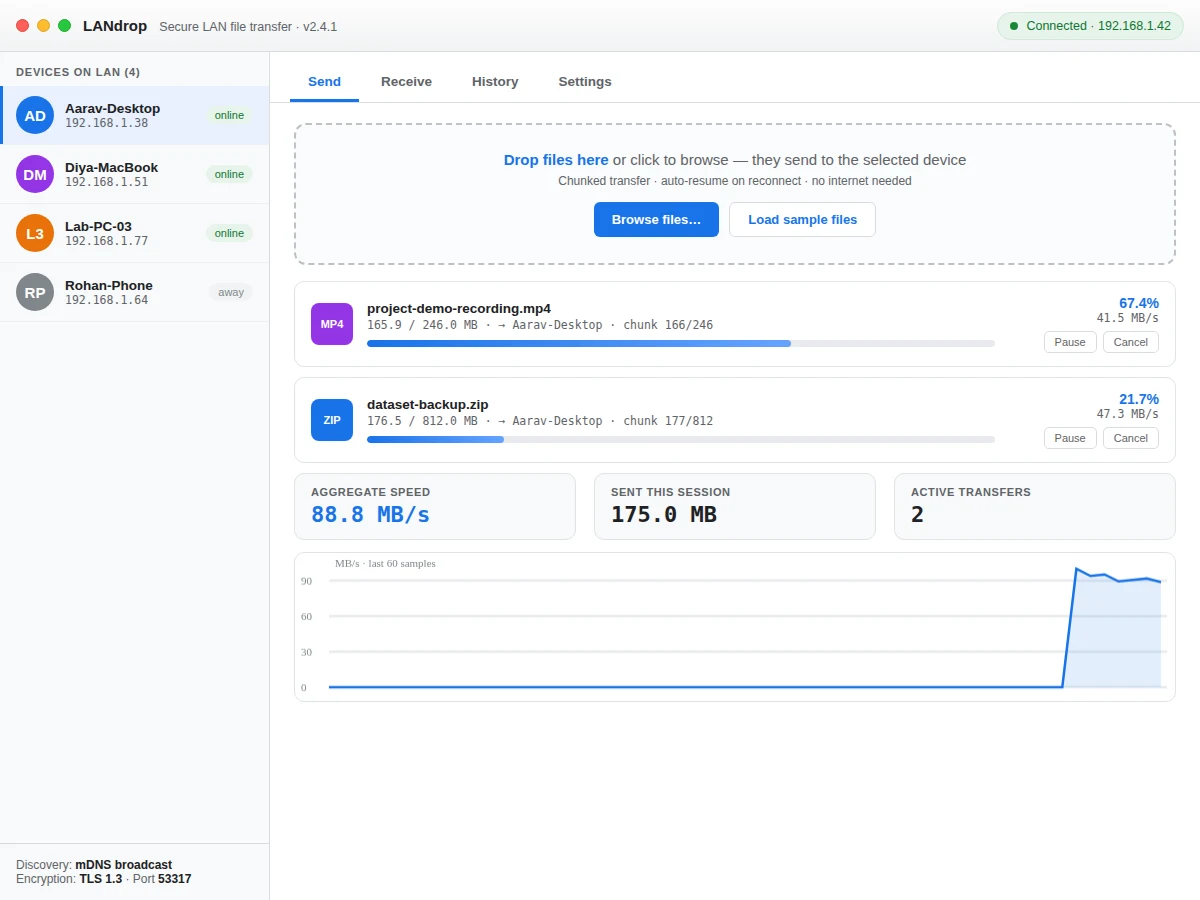1200x900 pixels.
Task: Click the dataset-backup.zip file name
Action: (x=428, y=404)
